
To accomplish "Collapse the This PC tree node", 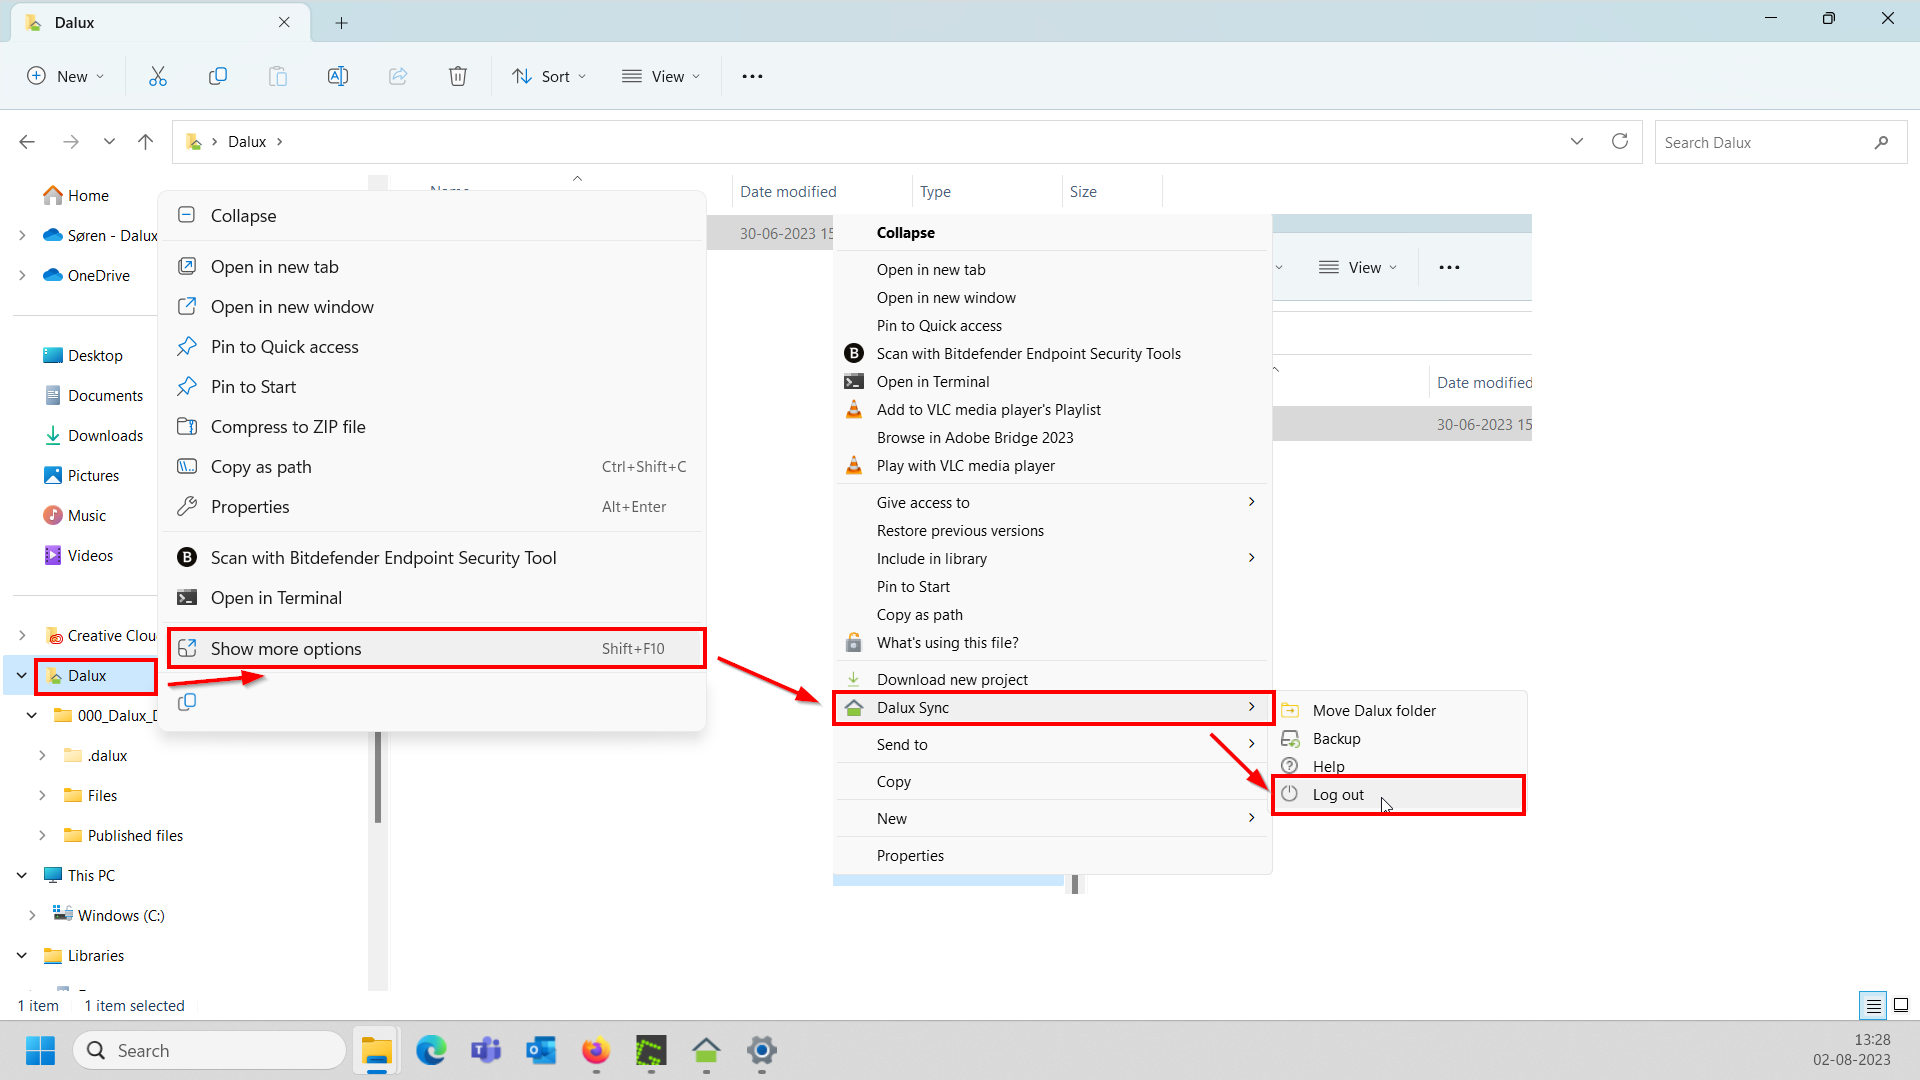I will (x=22, y=875).
